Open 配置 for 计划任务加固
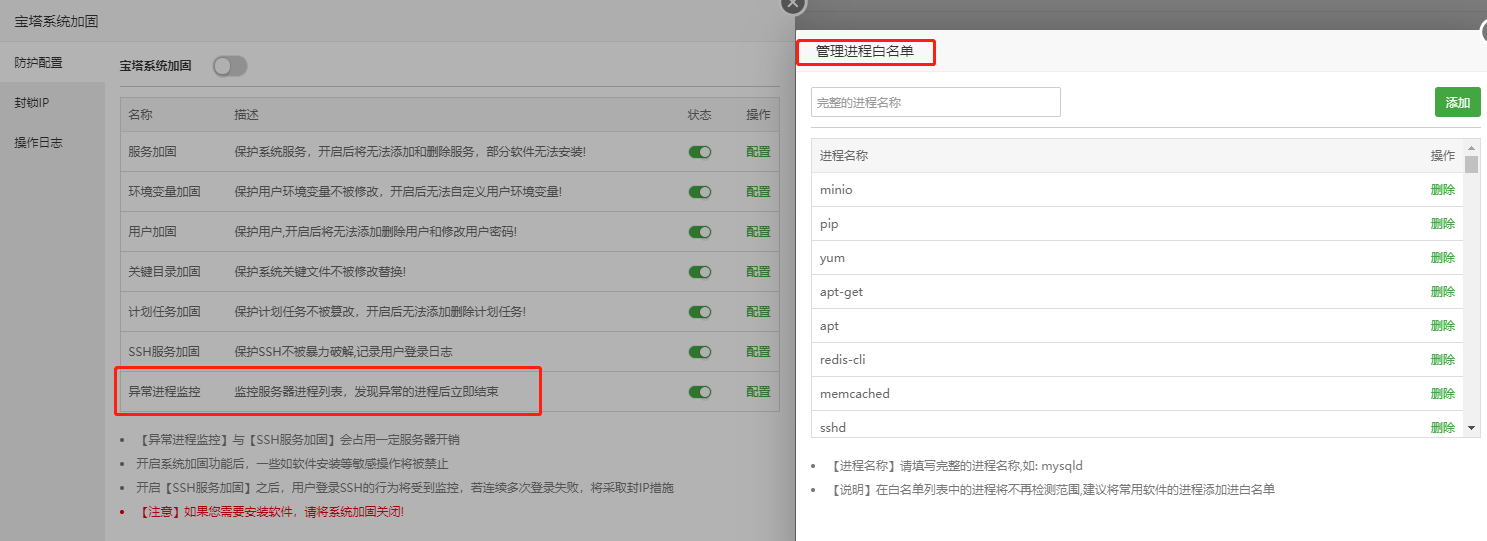This screenshot has width=1487, height=541. point(758,312)
